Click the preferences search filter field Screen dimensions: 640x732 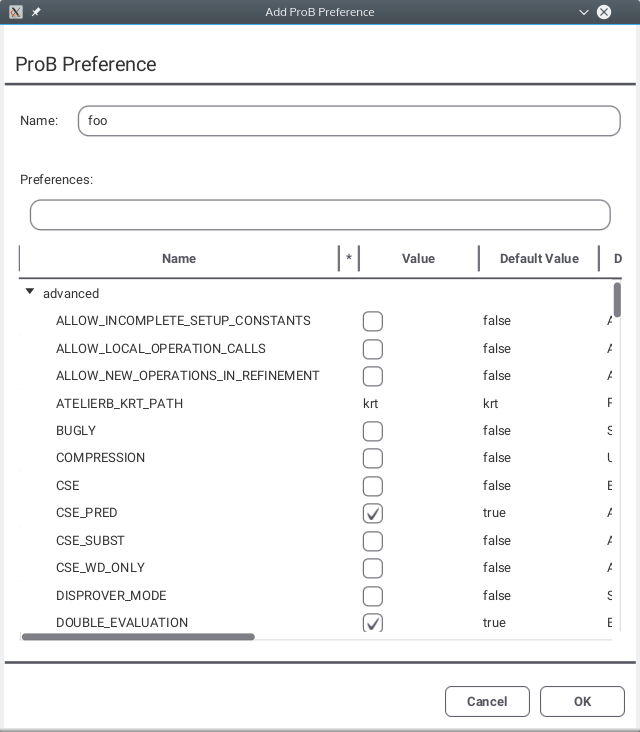click(320, 215)
